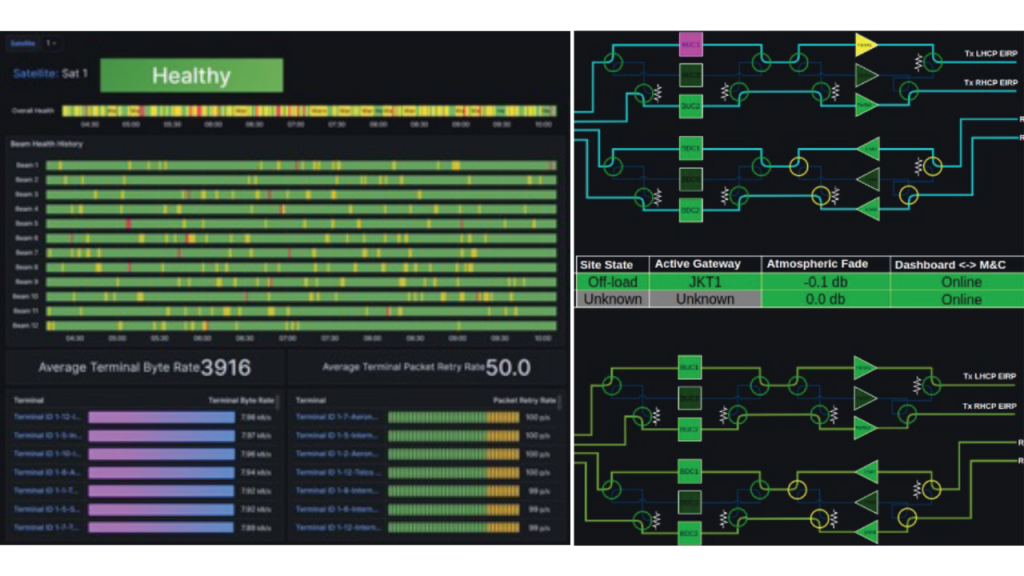Image resolution: width=1024 pixels, height=576 pixels.
Task: Click Tx LHCP EIRP label in upper diagram
Action: pyautogui.click(x=990, y=54)
